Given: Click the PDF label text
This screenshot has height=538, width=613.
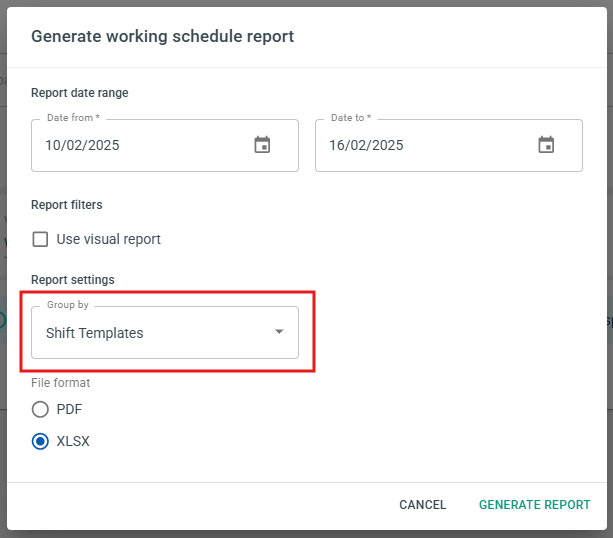Looking at the screenshot, I should point(69,409).
